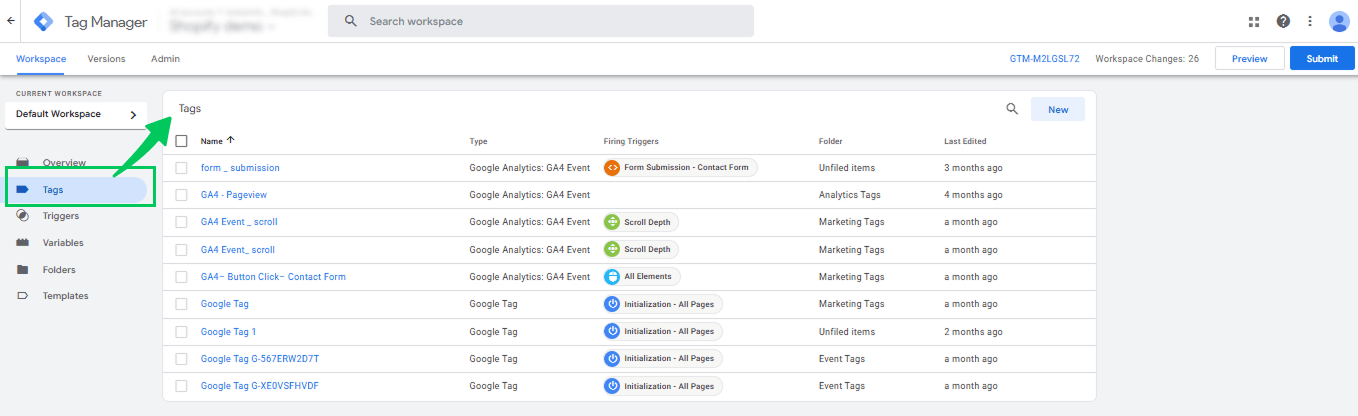Open the three-dot more options menu
Screen dimensions: 1358x416
tap(1310, 21)
